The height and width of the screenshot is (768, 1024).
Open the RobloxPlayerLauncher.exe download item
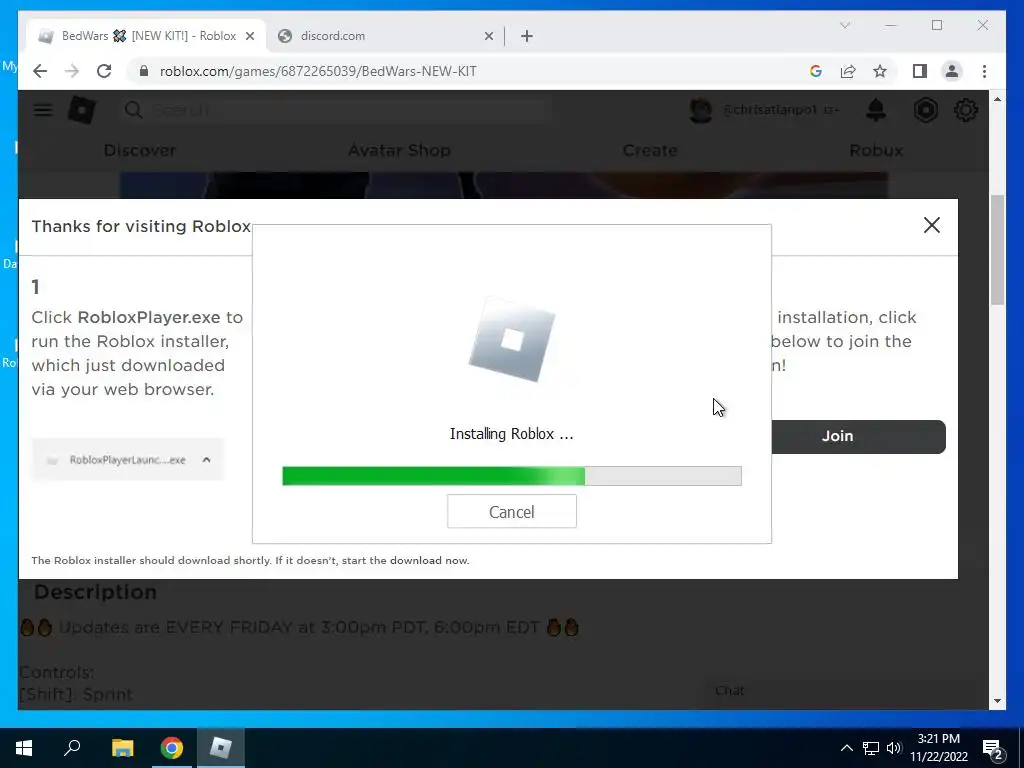click(x=127, y=460)
